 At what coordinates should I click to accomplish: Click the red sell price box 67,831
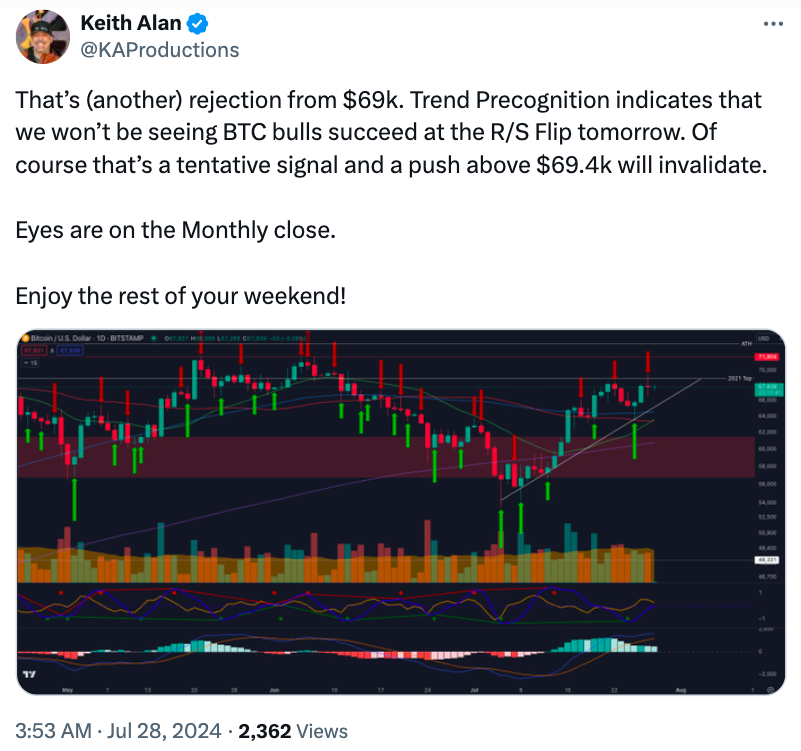click(34, 350)
